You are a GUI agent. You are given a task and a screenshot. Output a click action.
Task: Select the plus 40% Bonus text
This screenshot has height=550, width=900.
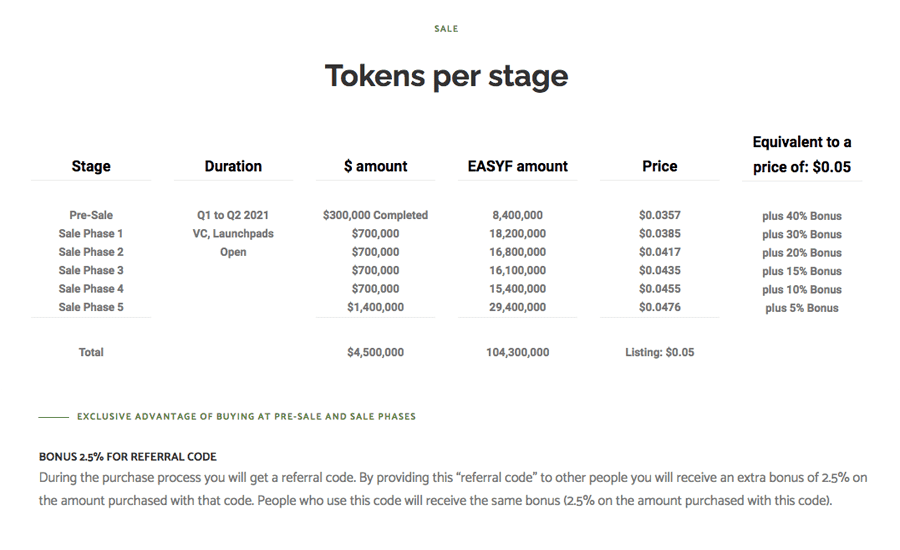pos(802,216)
